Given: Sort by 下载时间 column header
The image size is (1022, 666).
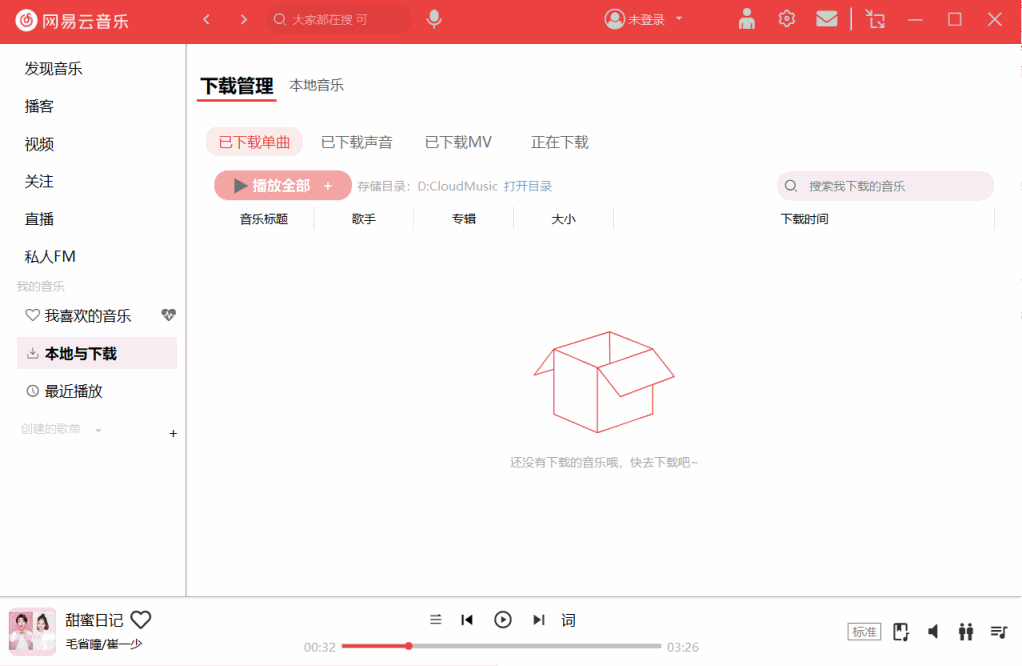Looking at the screenshot, I should pyautogui.click(x=804, y=219).
